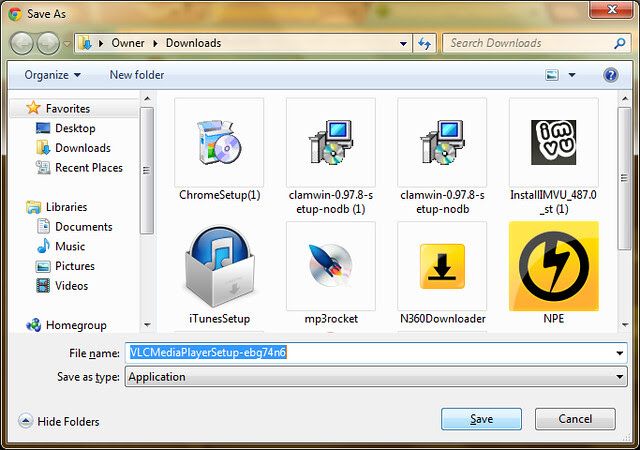Click the ChromeSetup(1) file name label
Viewport: 640px width, 450px height.
pyautogui.click(x=220, y=195)
